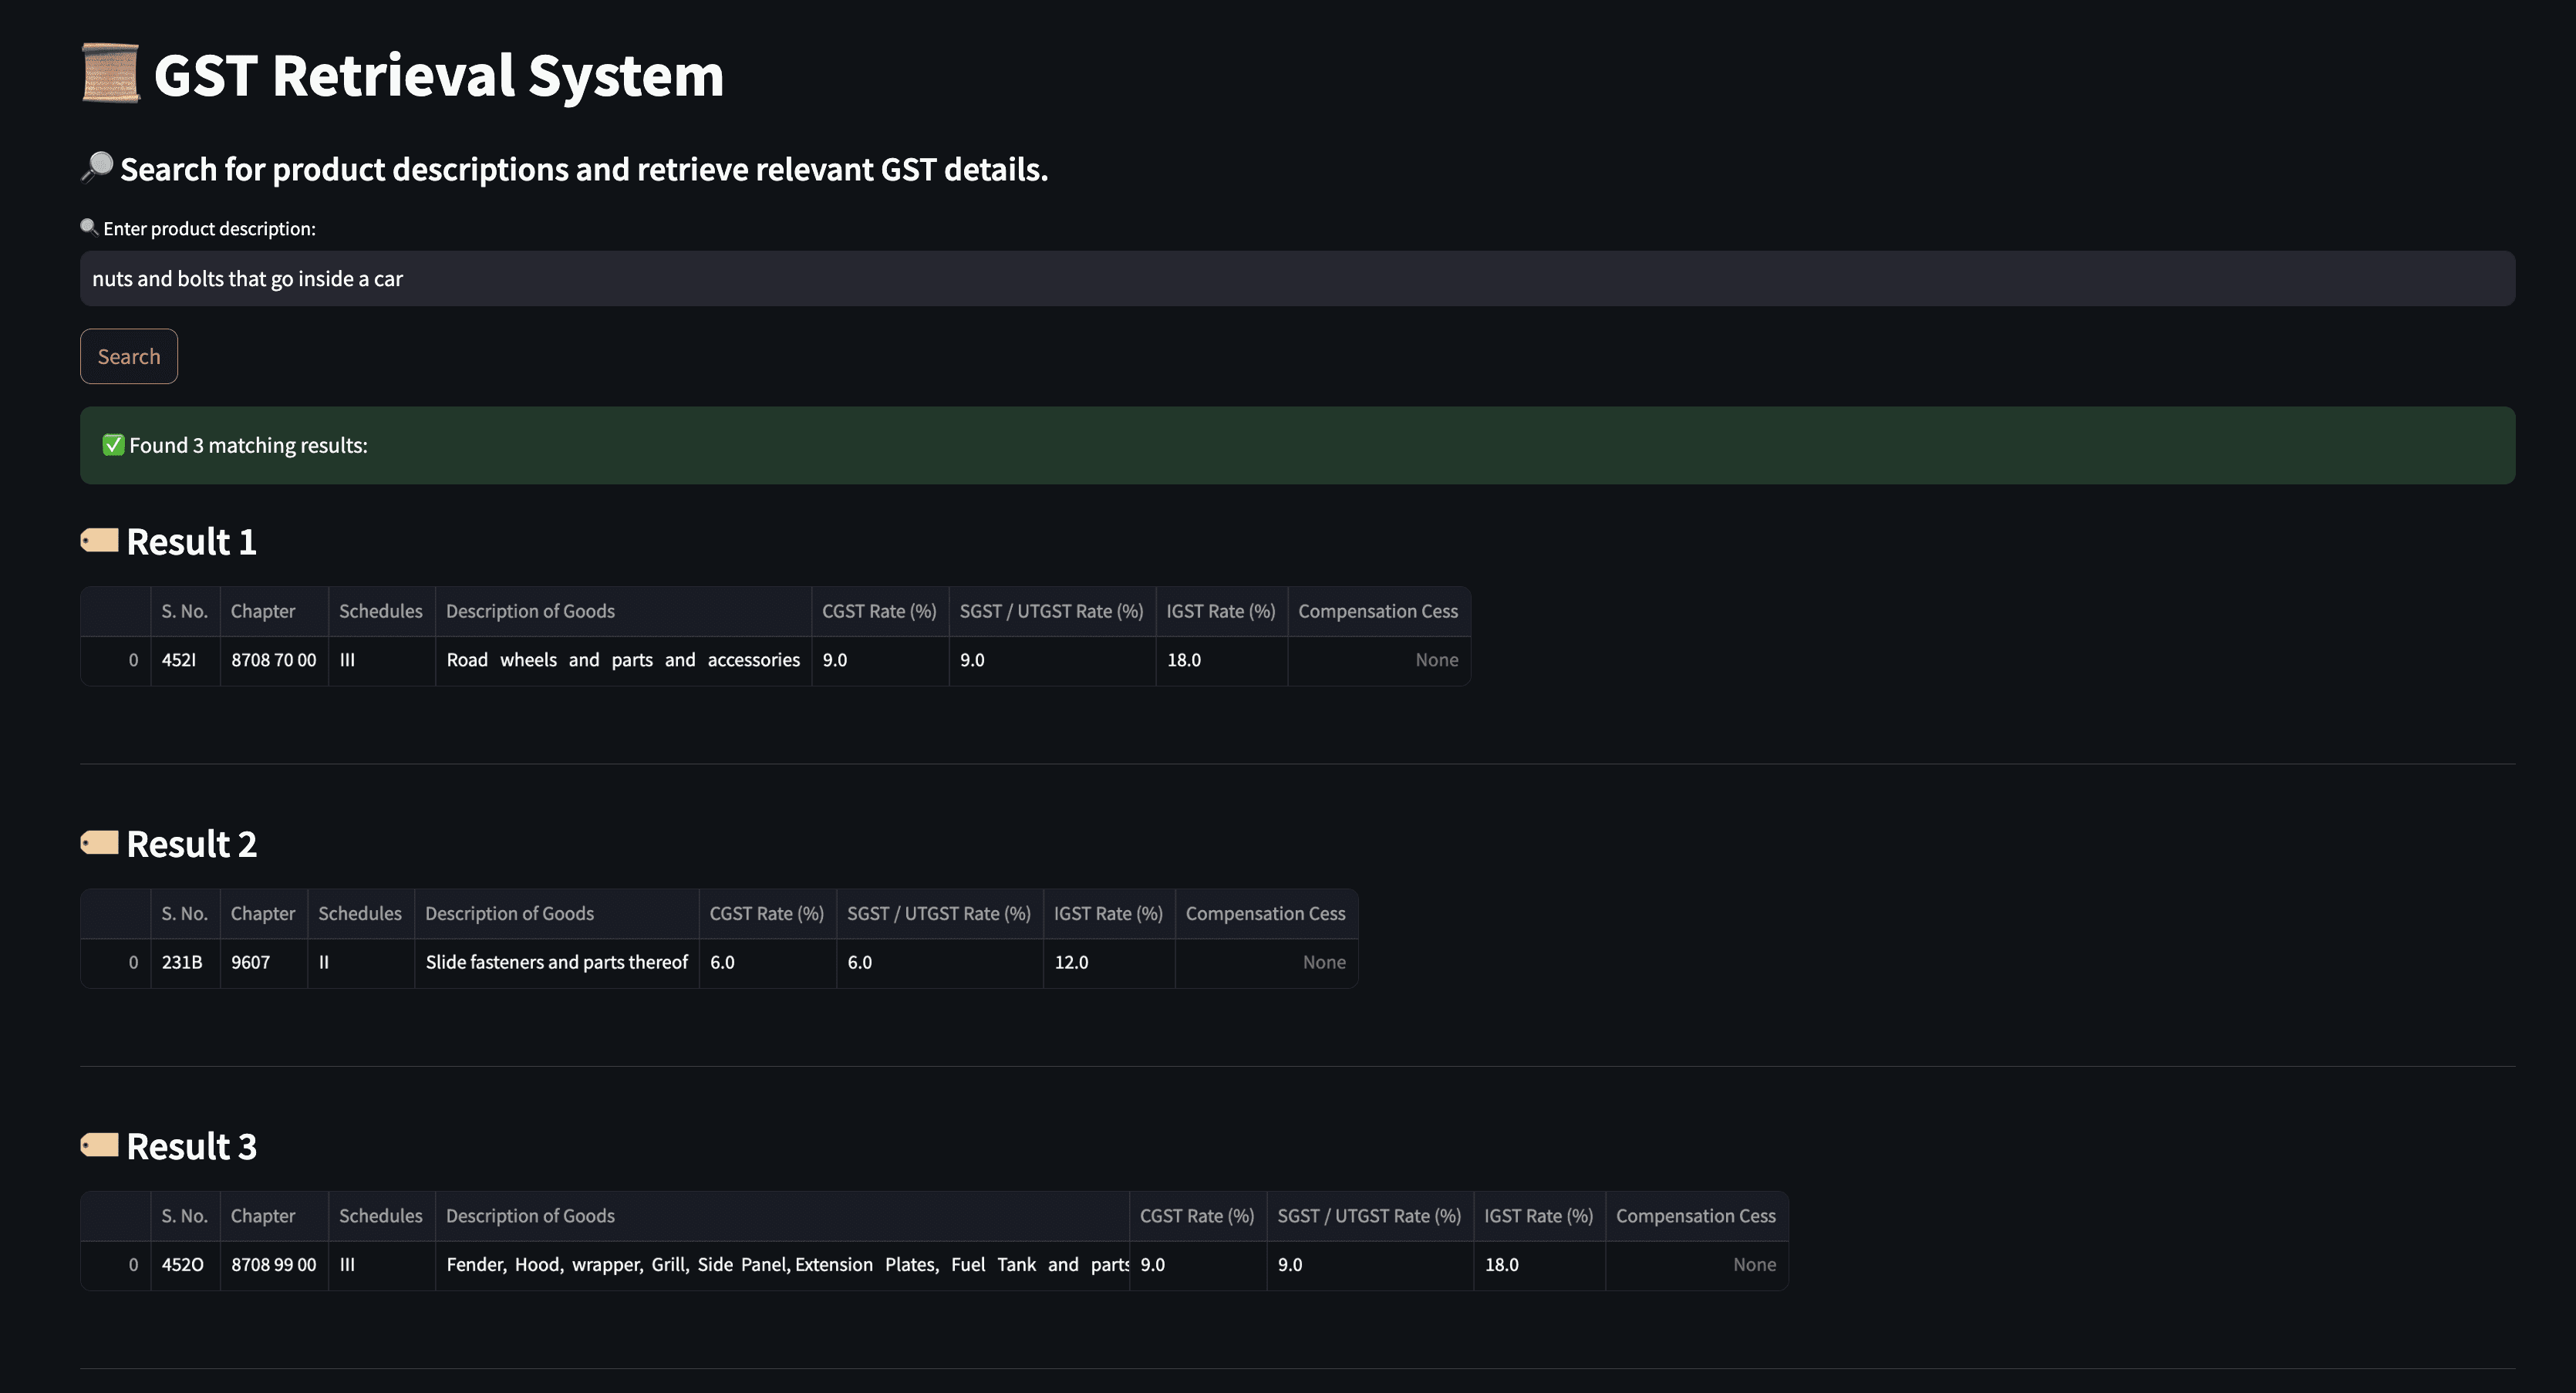Viewport: 2576px width, 1393px height.
Task: Click the label tag icon beside Result 3
Action: pyautogui.click(x=99, y=1145)
